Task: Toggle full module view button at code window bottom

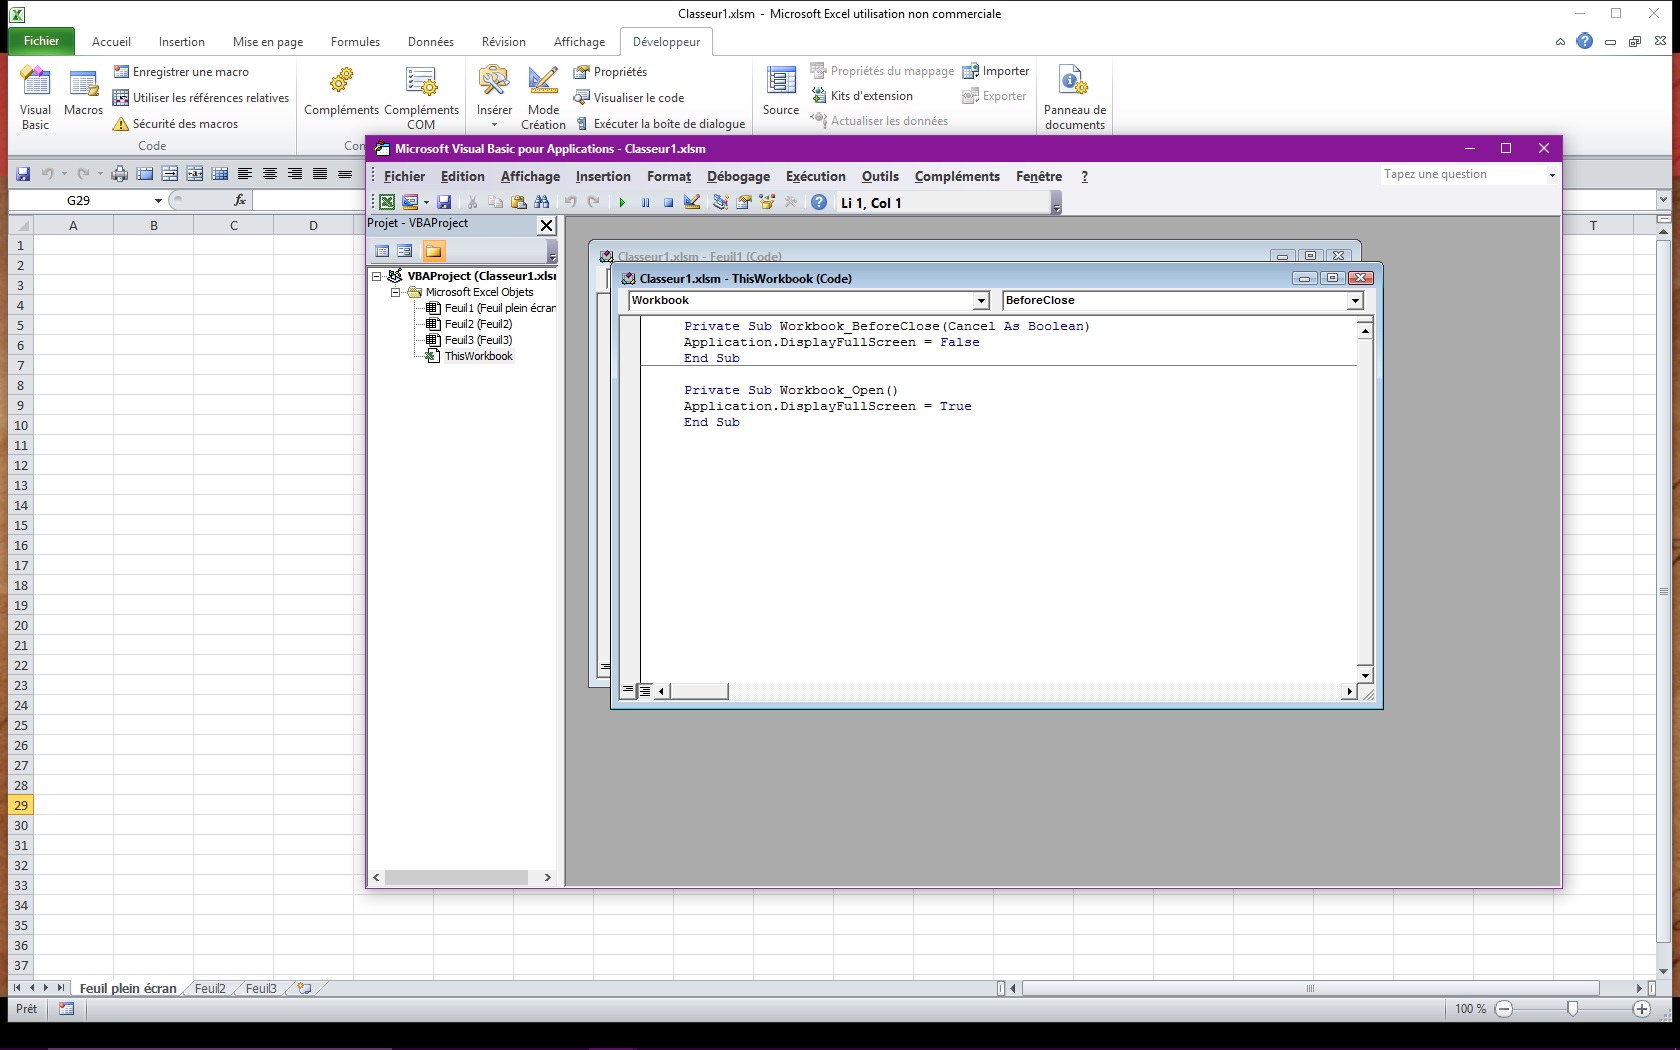Action: [x=645, y=690]
